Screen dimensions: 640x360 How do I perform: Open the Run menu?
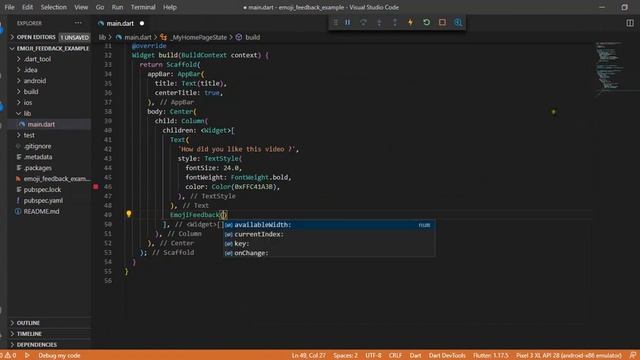coord(117,7)
